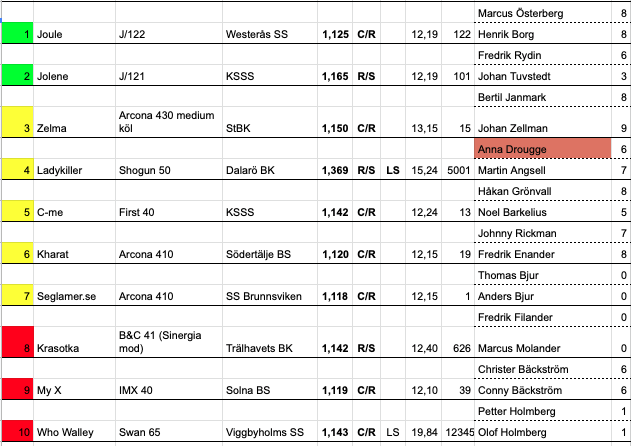This screenshot has height=446, width=631.
Task: Select the yellow rank 5 cell
Action: [17, 212]
